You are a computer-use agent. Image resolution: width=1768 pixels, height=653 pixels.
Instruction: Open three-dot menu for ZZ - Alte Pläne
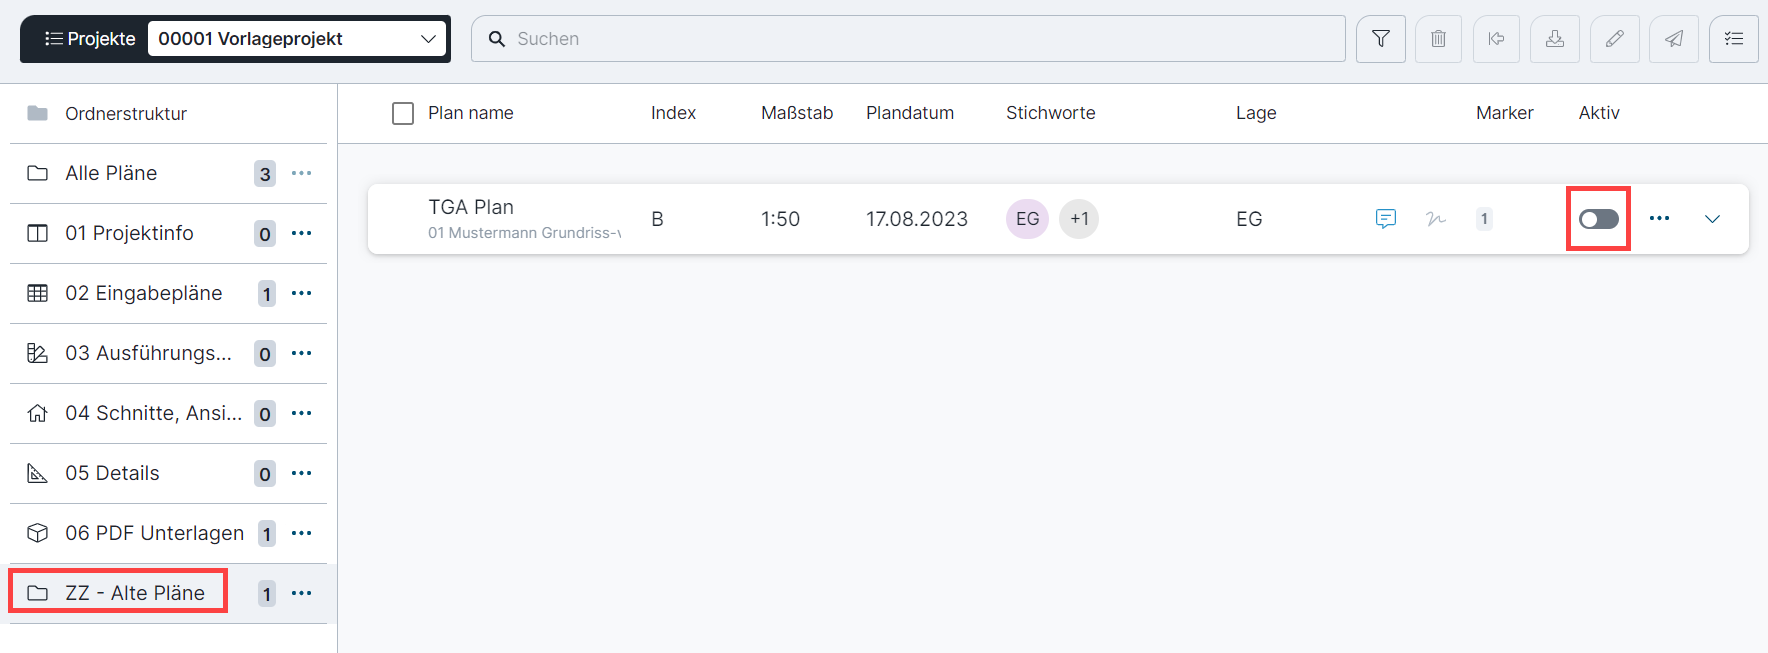(x=302, y=593)
